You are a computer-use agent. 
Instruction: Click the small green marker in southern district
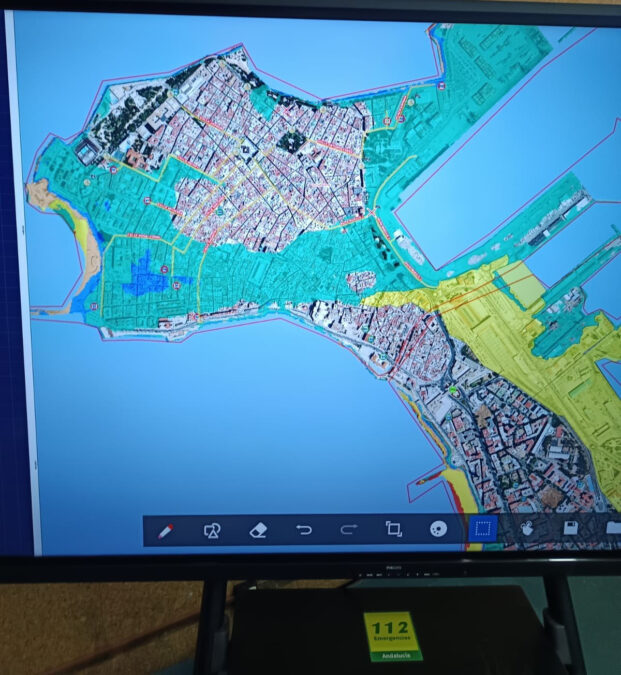click(452, 391)
